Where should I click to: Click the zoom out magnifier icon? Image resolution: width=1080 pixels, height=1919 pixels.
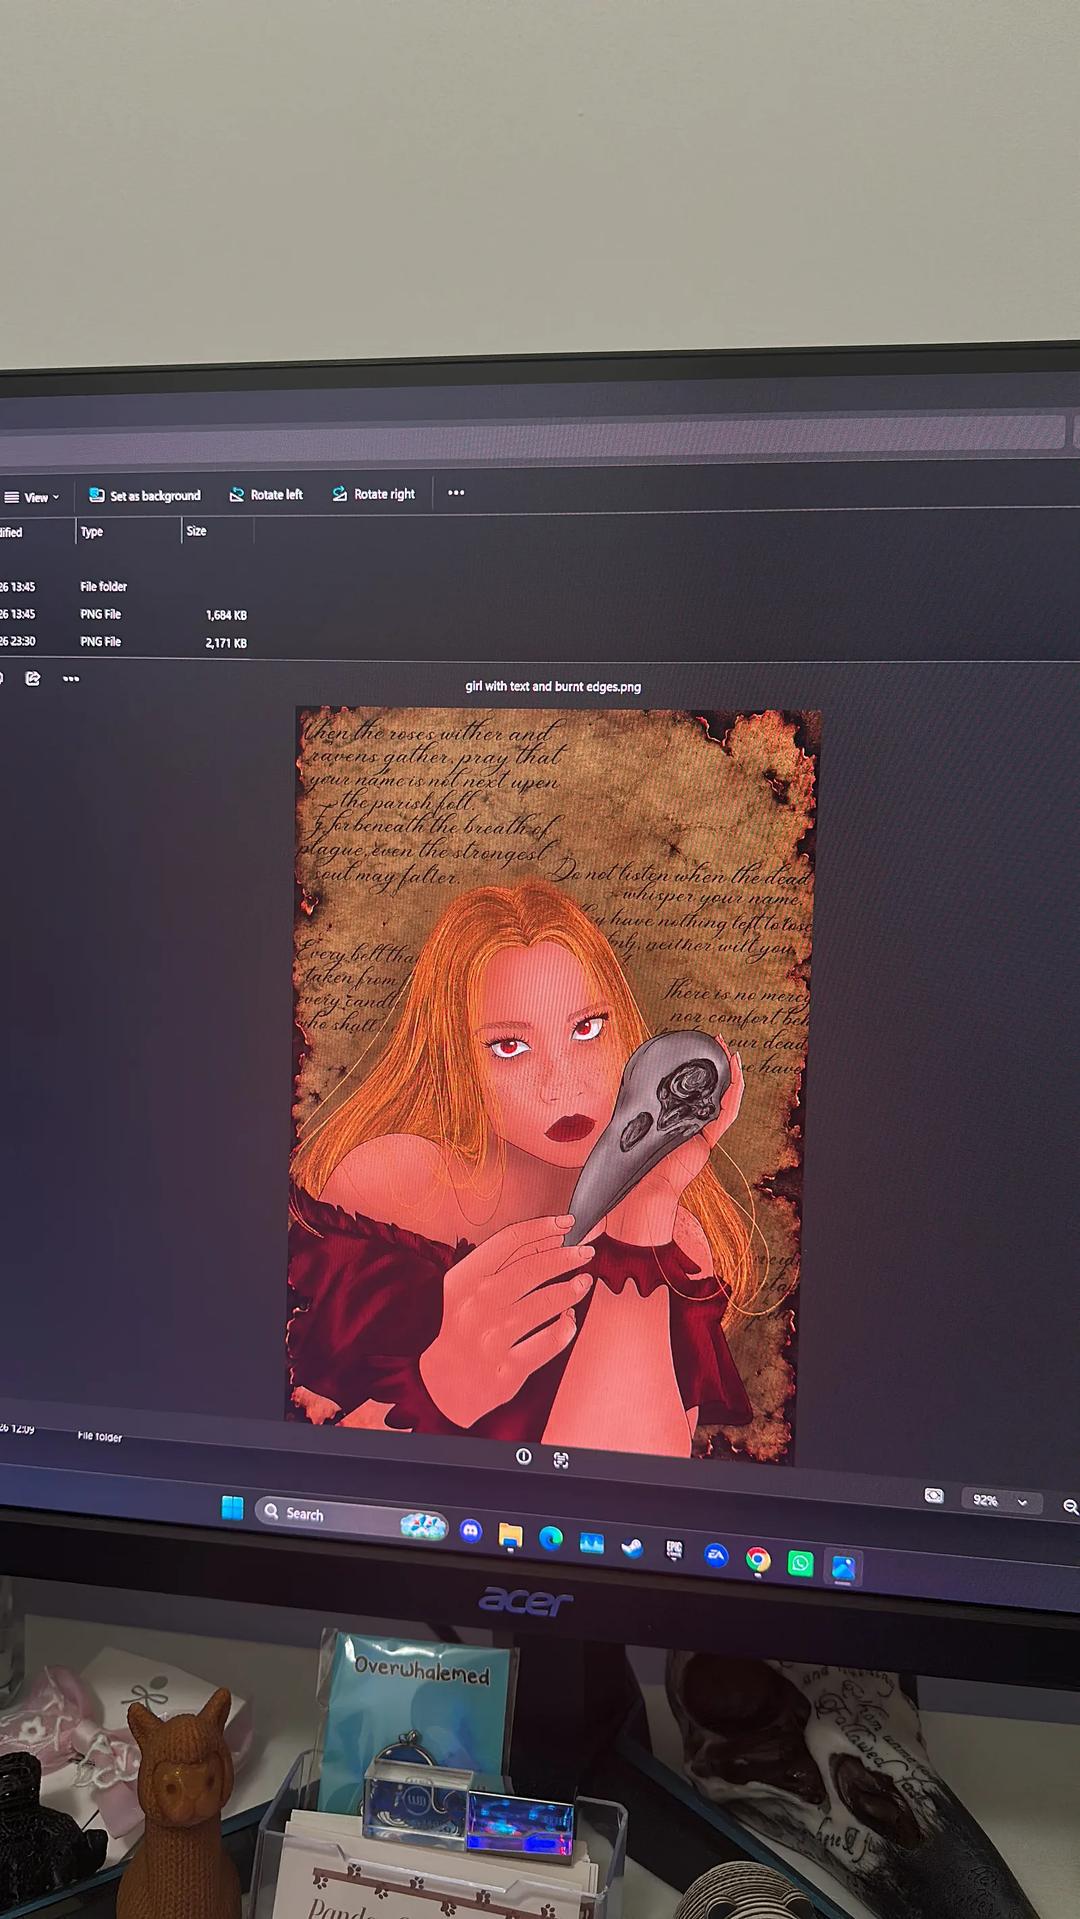tap(1070, 1507)
